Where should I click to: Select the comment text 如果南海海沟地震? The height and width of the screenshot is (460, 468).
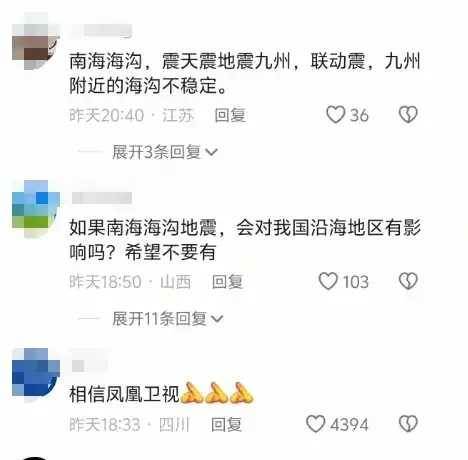click(143, 228)
